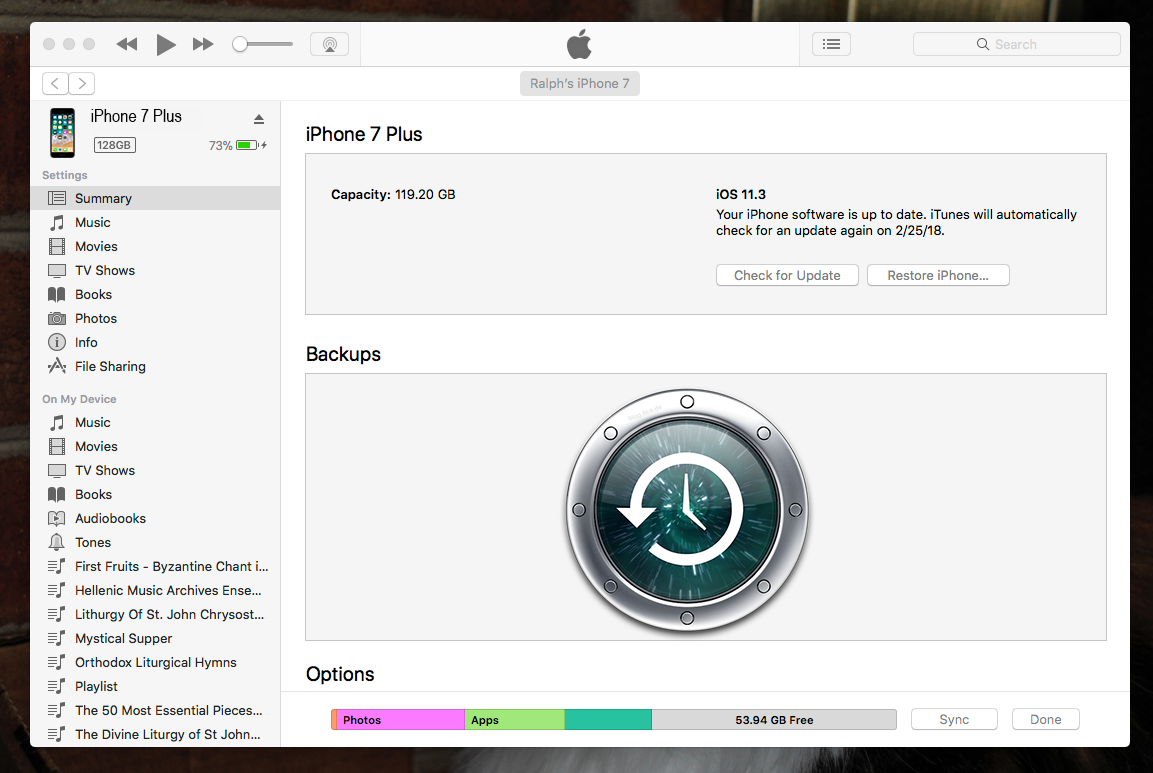Click the Books icon under On My Device
The image size is (1153, 773).
tap(57, 494)
